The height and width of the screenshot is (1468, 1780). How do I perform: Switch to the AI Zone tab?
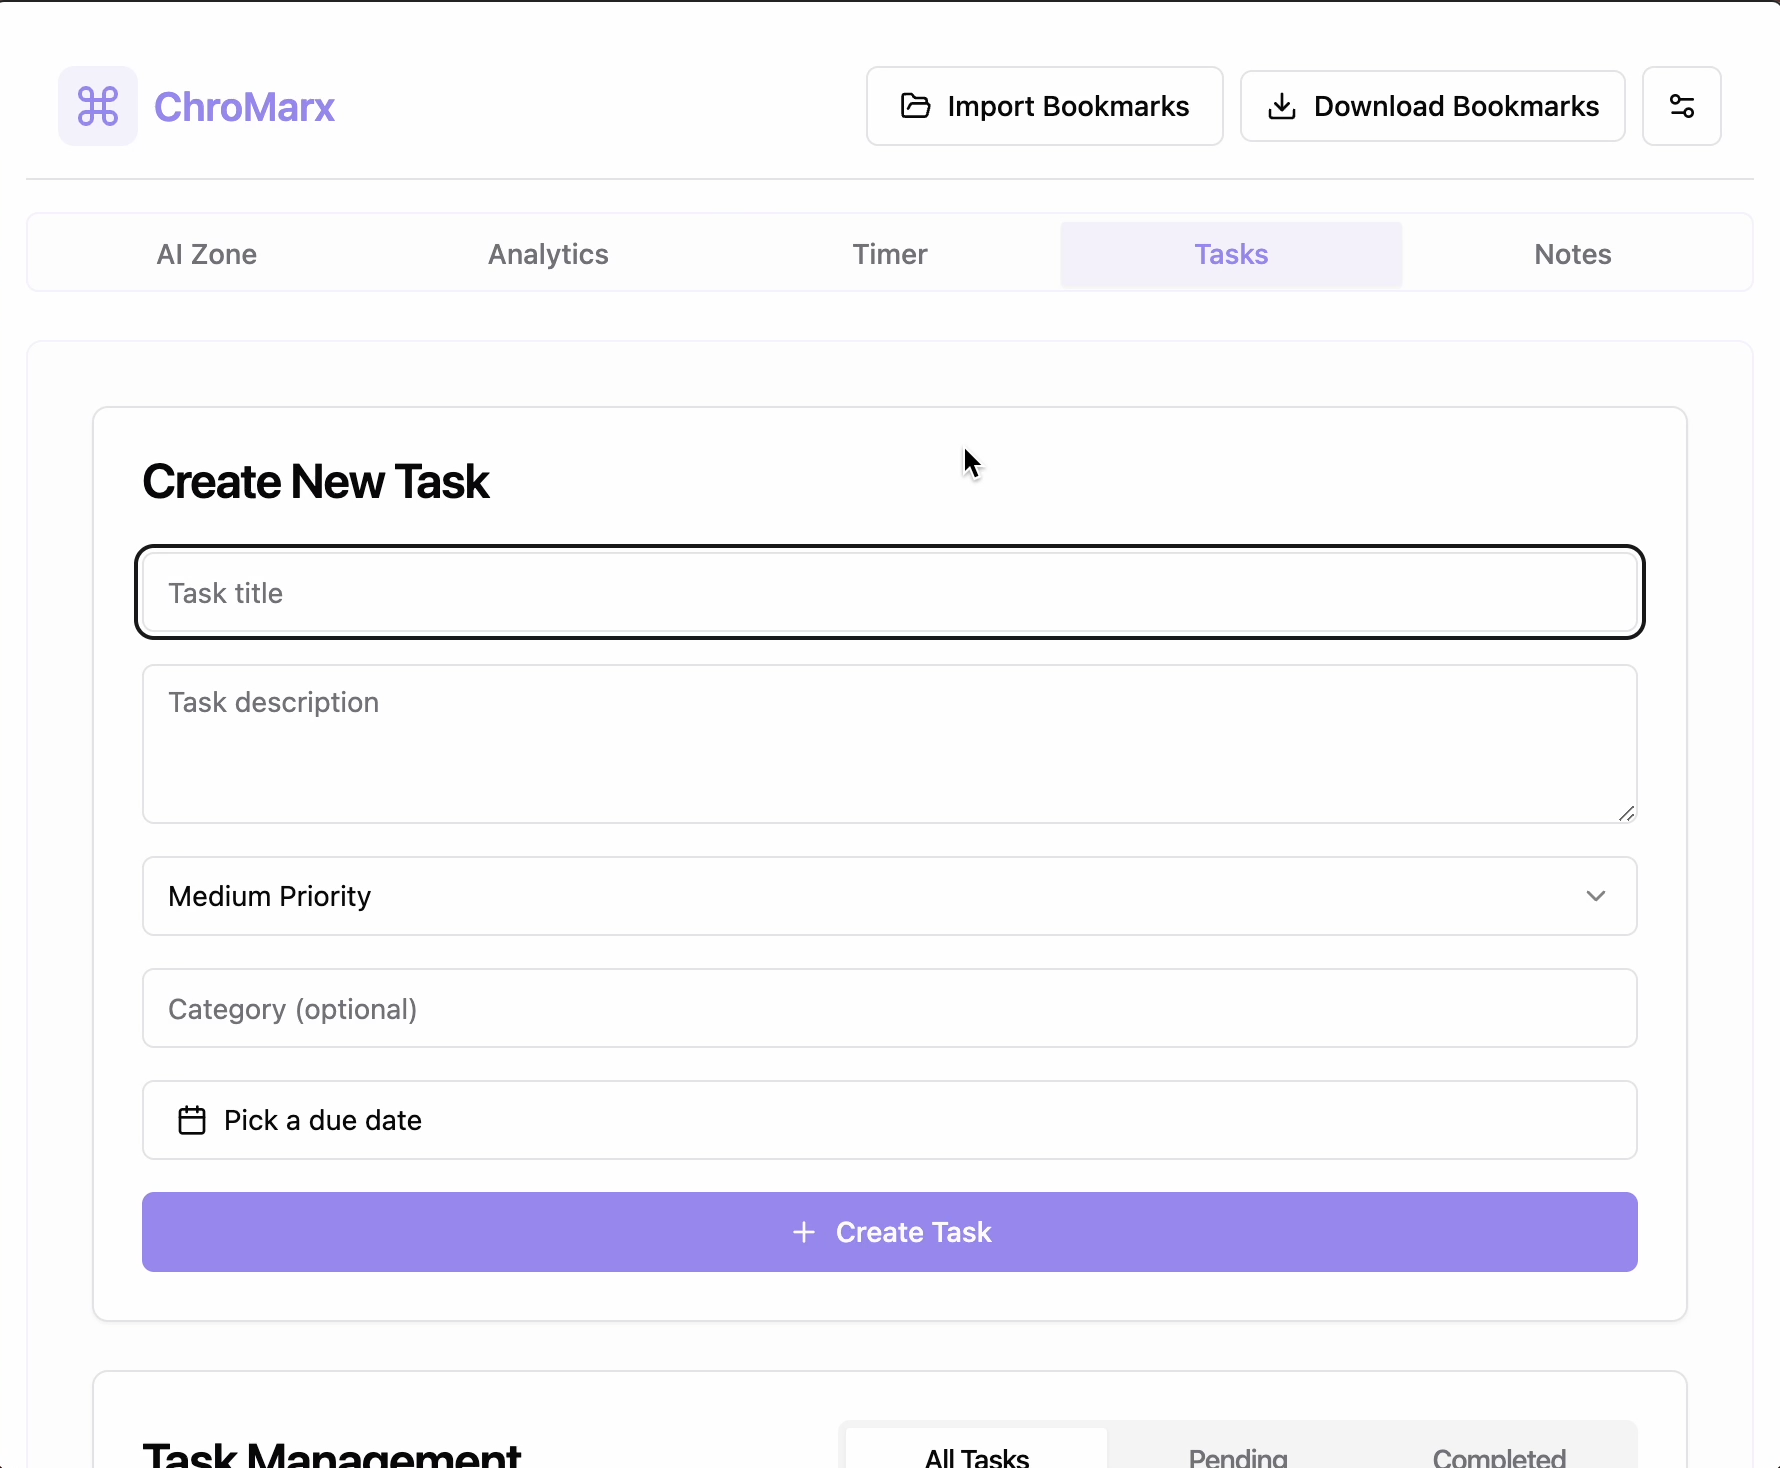[207, 254]
